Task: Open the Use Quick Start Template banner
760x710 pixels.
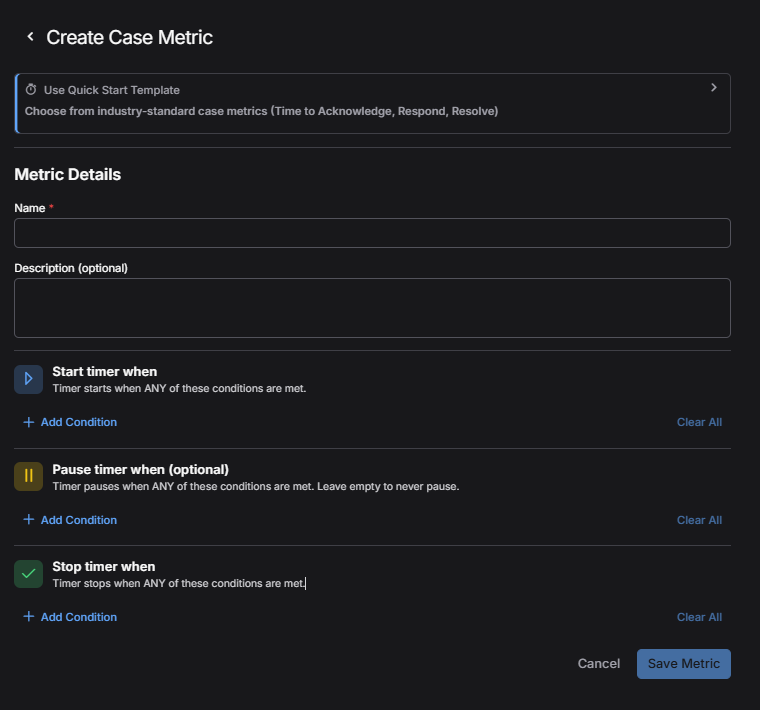Action: [373, 103]
